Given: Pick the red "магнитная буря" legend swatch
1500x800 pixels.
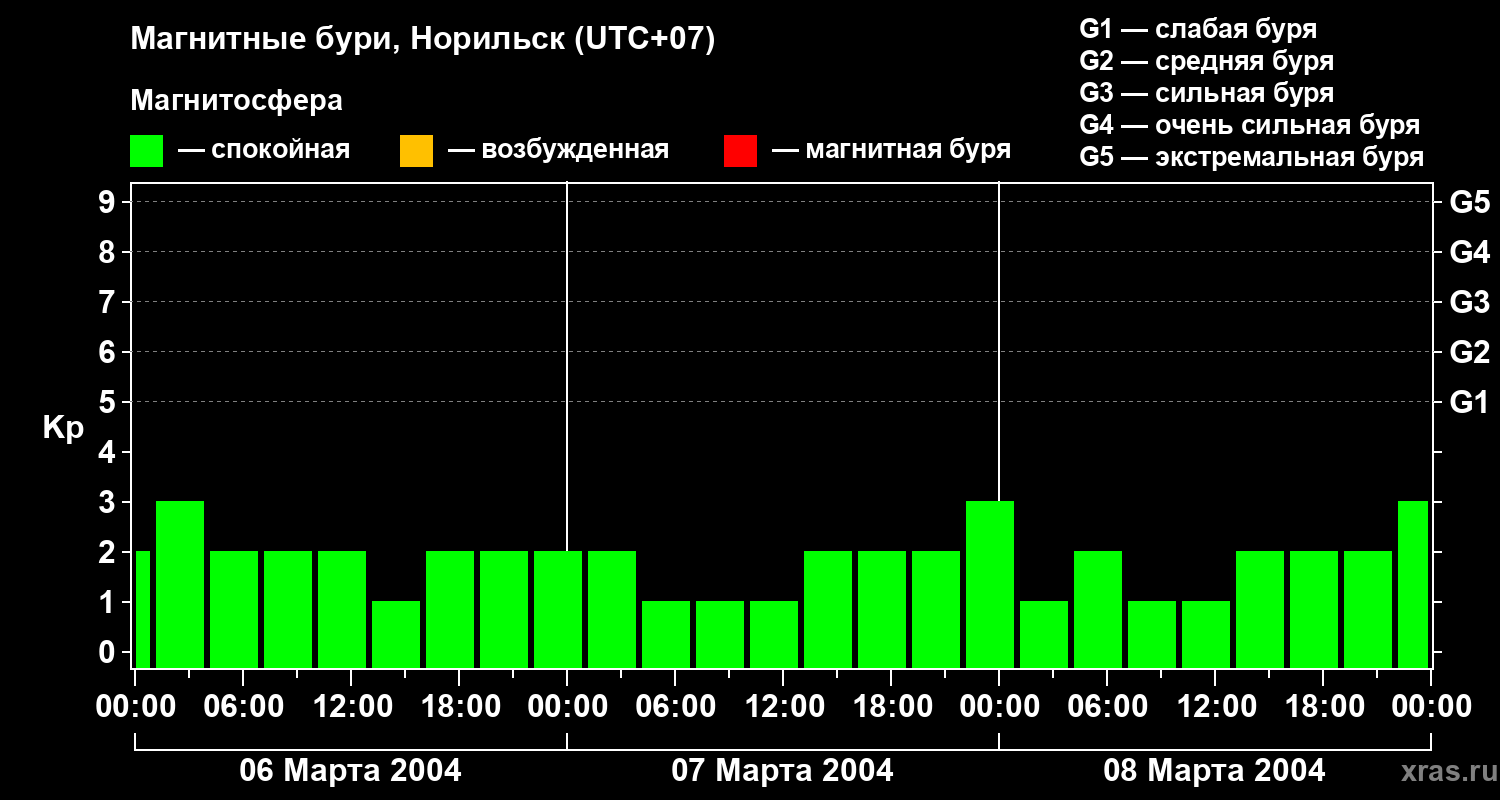Looking at the screenshot, I should [740, 151].
